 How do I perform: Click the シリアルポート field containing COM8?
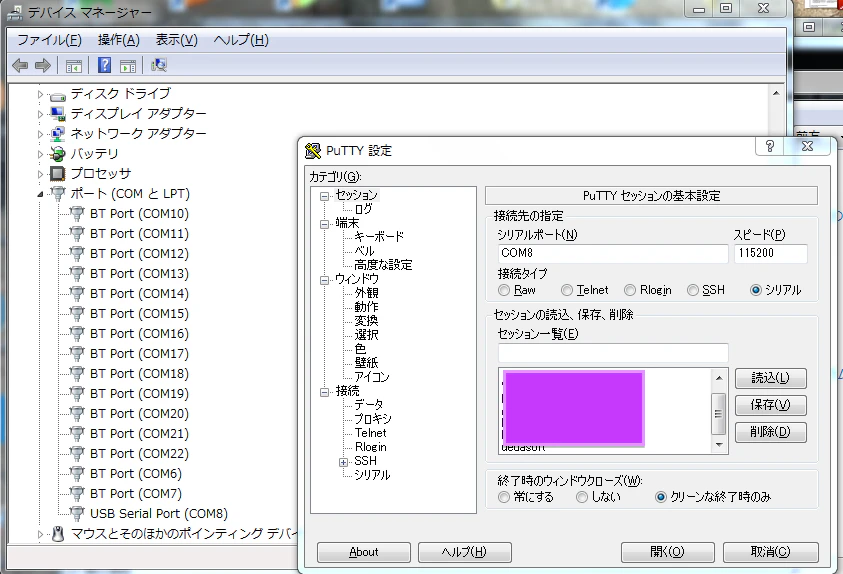(x=613, y=253)
